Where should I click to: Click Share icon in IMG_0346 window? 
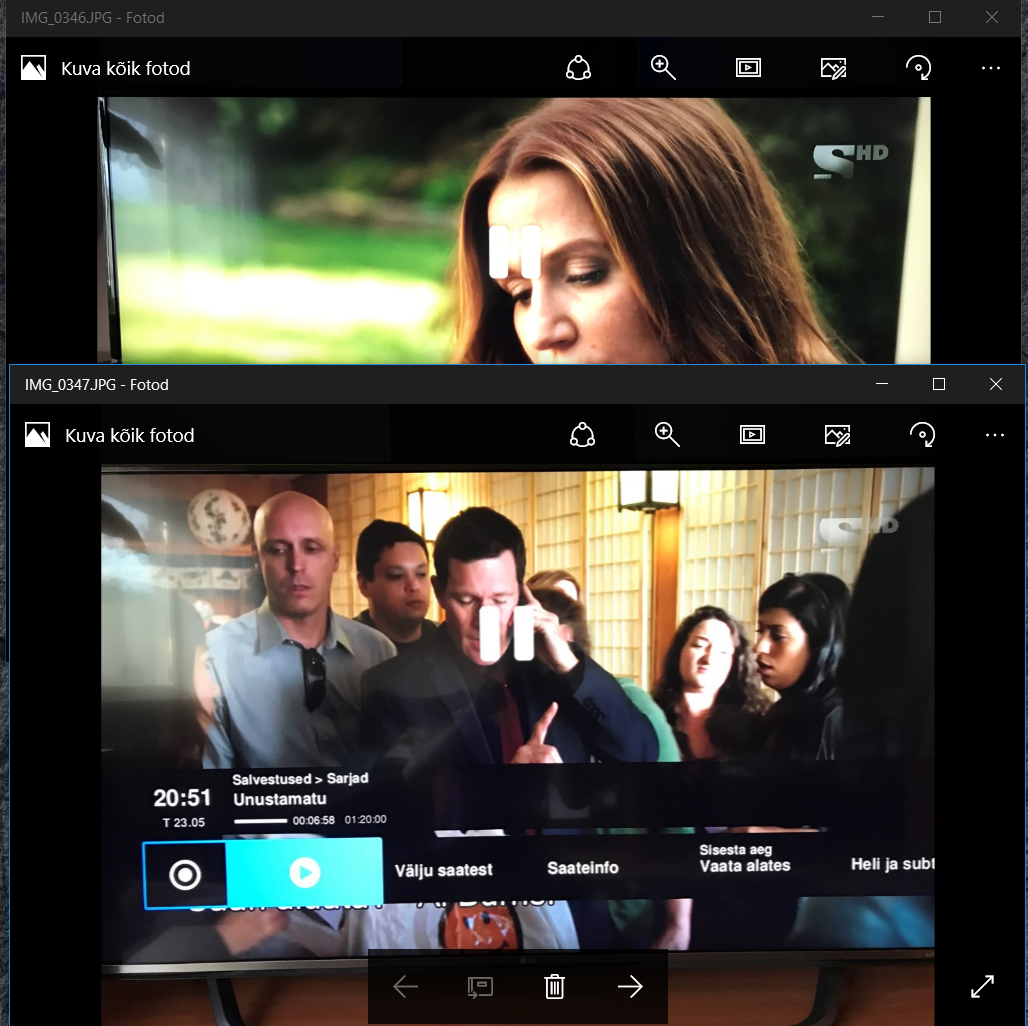[x=578, y=68]
